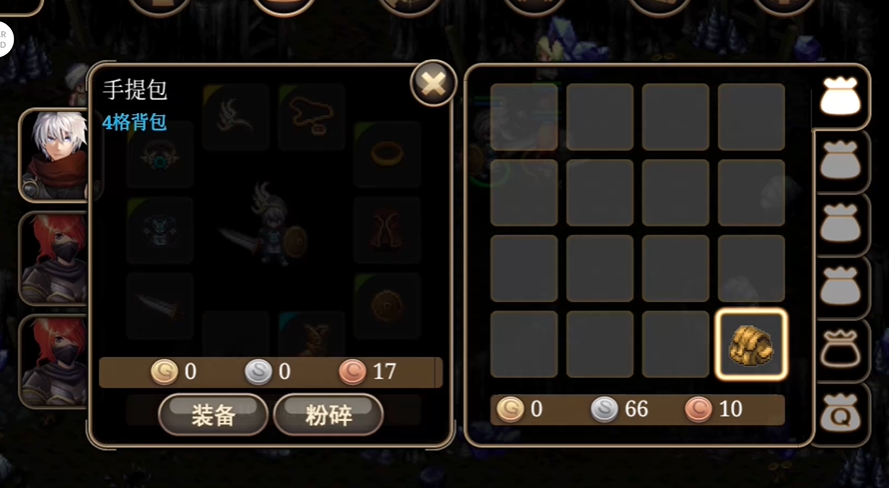Open the quest bag marked Q
Screen dimensions: 889x488
[x=841, y=413]
